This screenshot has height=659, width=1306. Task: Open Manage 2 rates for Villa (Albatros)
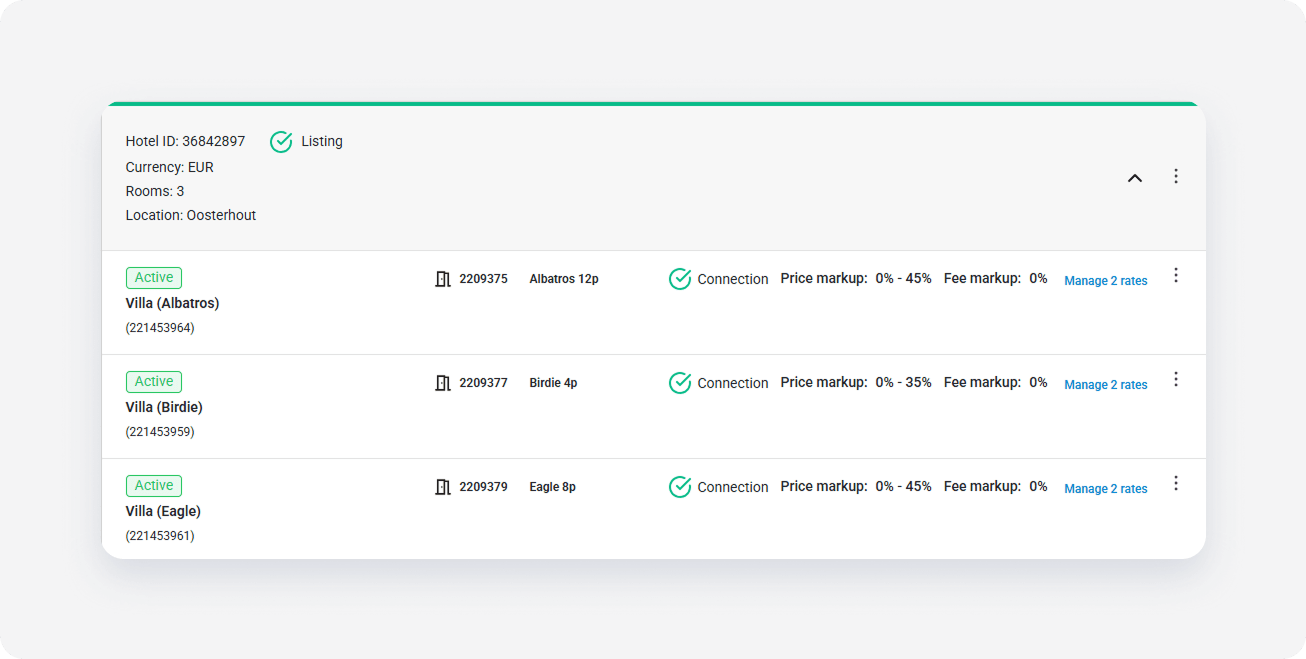[1105, 281]
